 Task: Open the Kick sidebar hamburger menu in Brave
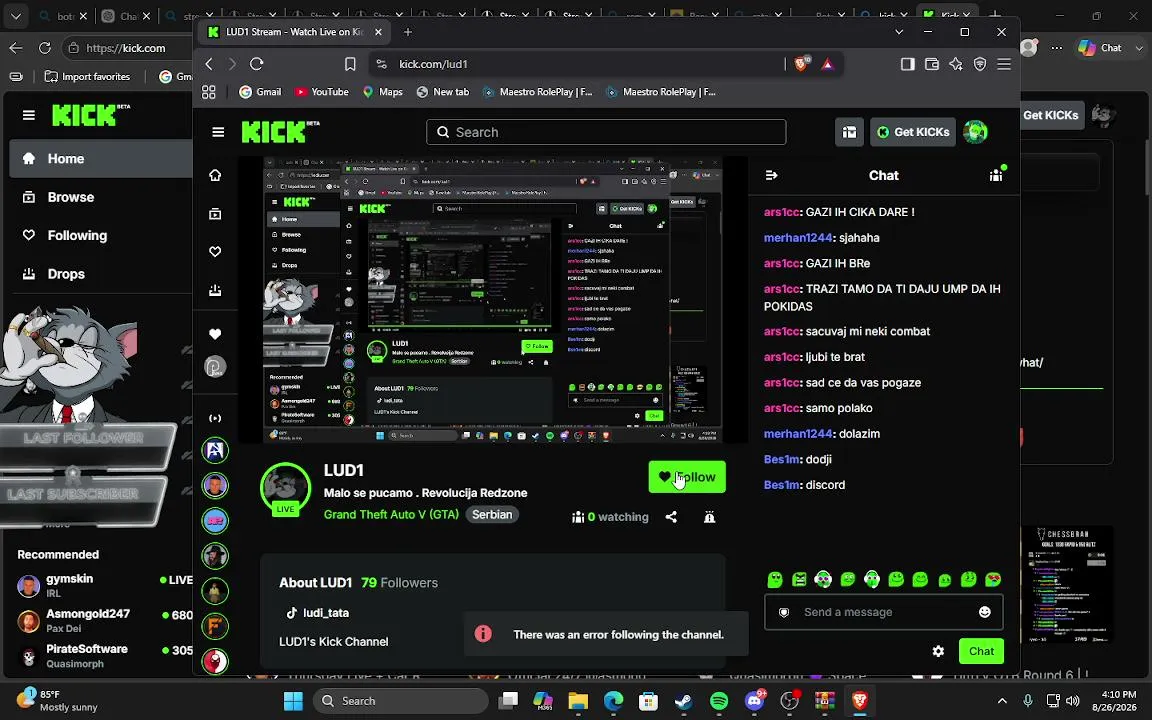pyautogui.click(x=218, y=132)
